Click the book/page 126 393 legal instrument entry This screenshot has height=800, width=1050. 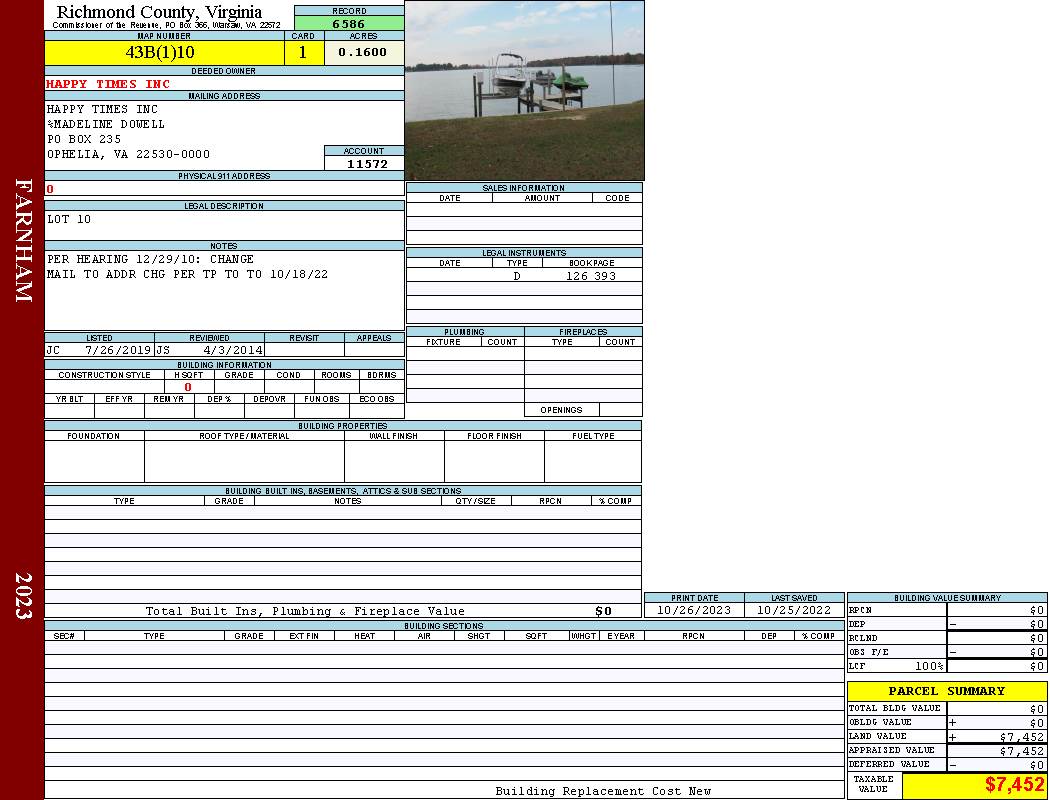(590, 276)
